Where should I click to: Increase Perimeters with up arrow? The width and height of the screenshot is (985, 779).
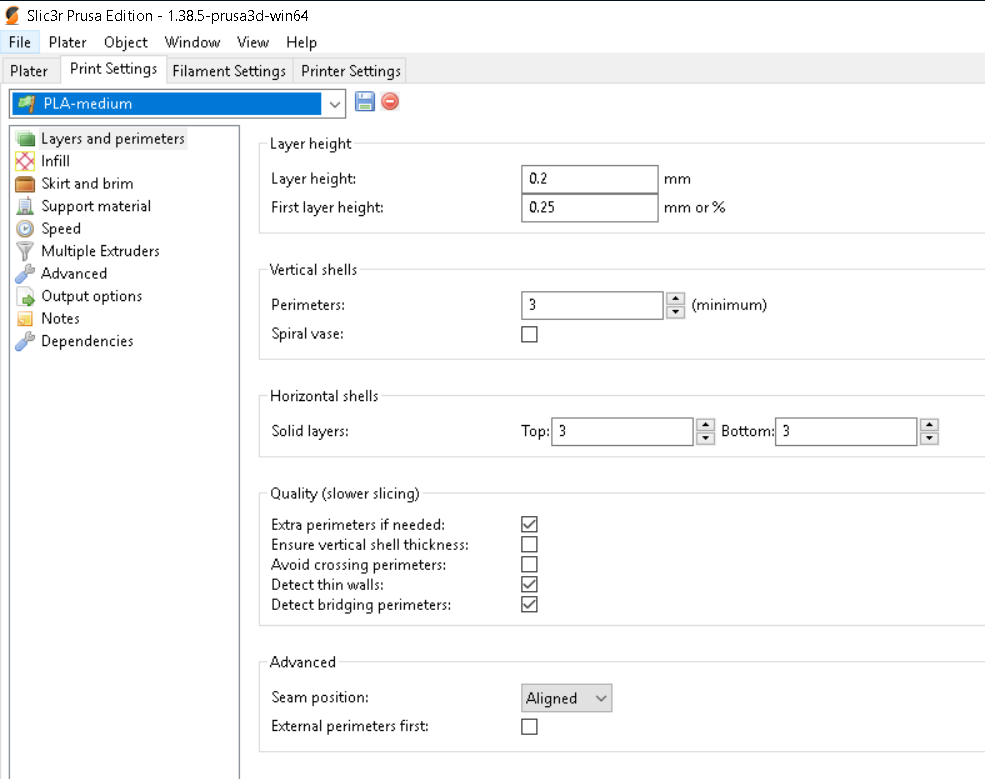(x=675, y=298)
